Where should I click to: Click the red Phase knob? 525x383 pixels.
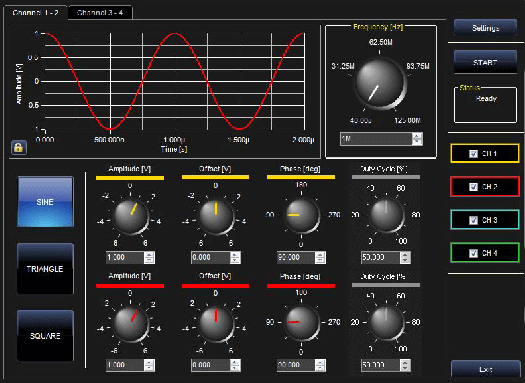tap(301, 323)
